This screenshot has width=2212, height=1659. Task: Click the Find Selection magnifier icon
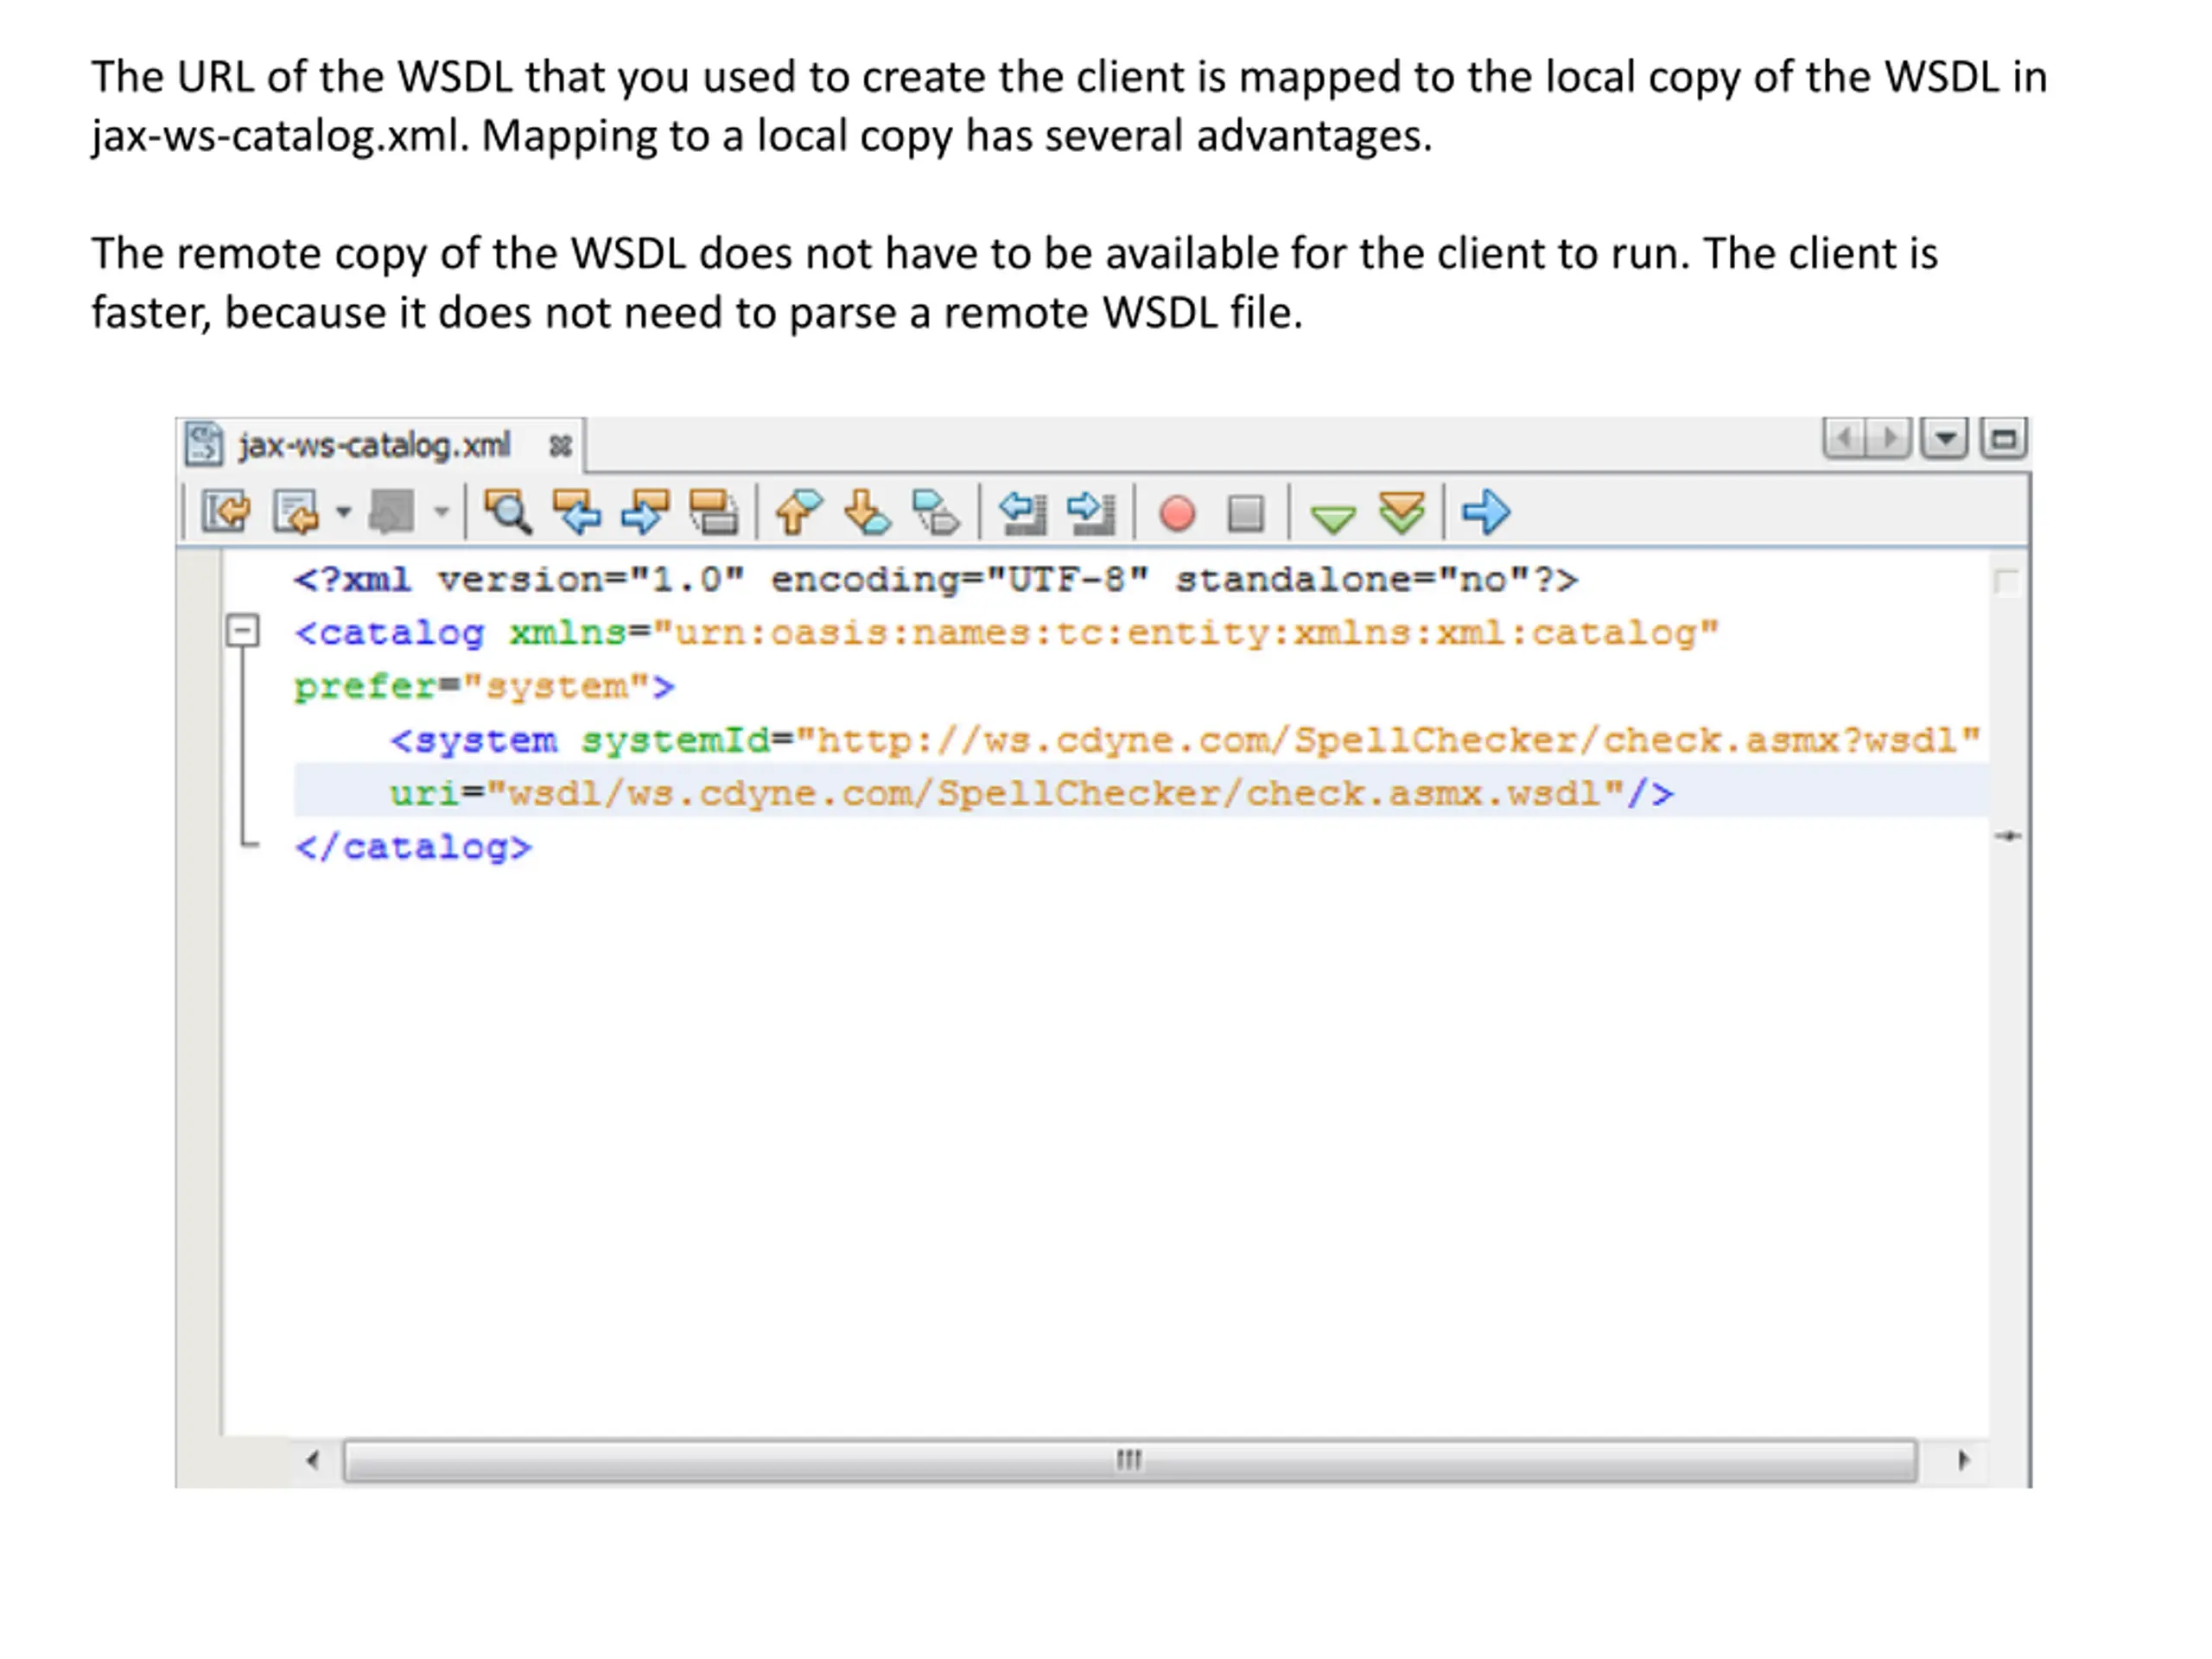tap(508, 512)
